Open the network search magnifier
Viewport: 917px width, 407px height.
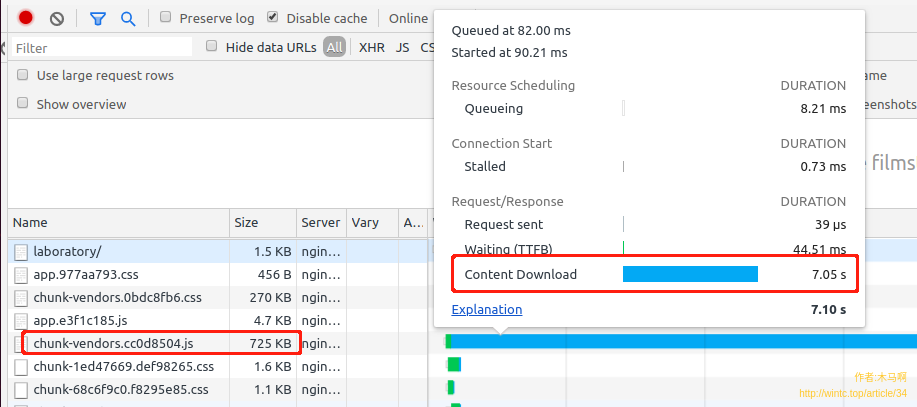[x=128, y=18]
